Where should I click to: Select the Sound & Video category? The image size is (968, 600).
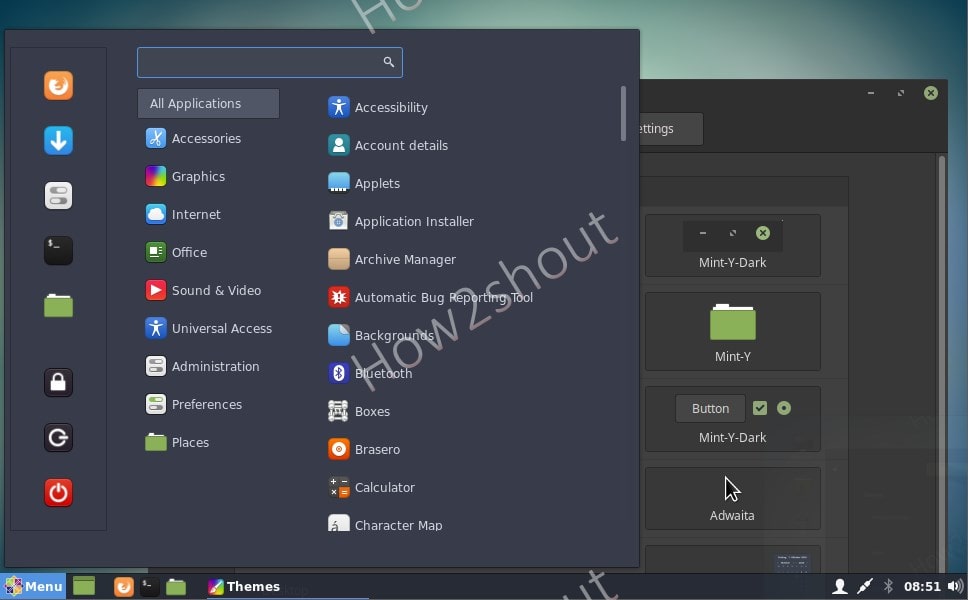pyautogui.click(x=202, y=290)
